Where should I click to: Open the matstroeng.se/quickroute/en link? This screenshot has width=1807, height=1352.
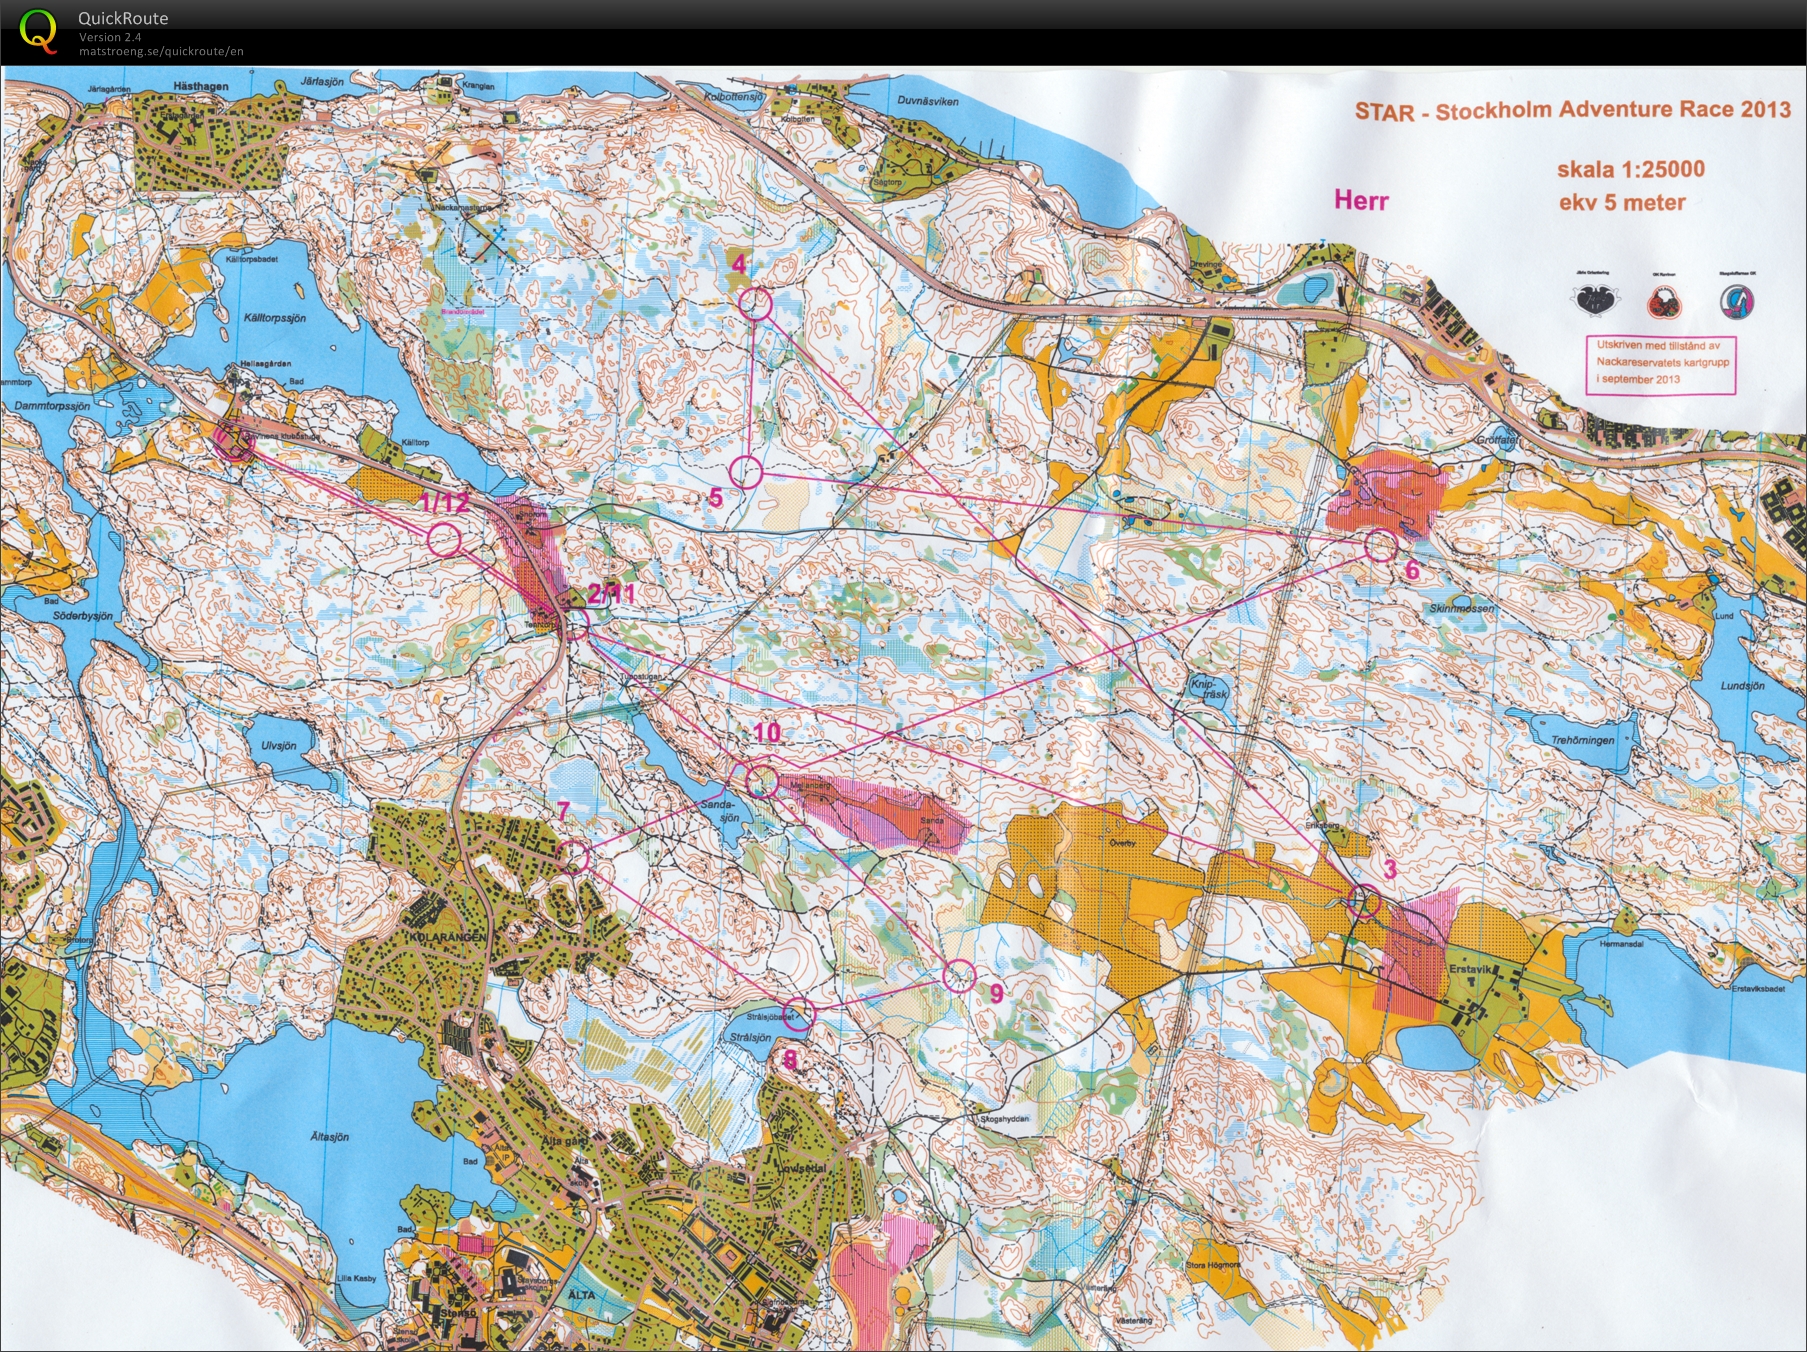pyautogui.click(x=161, y=51)
